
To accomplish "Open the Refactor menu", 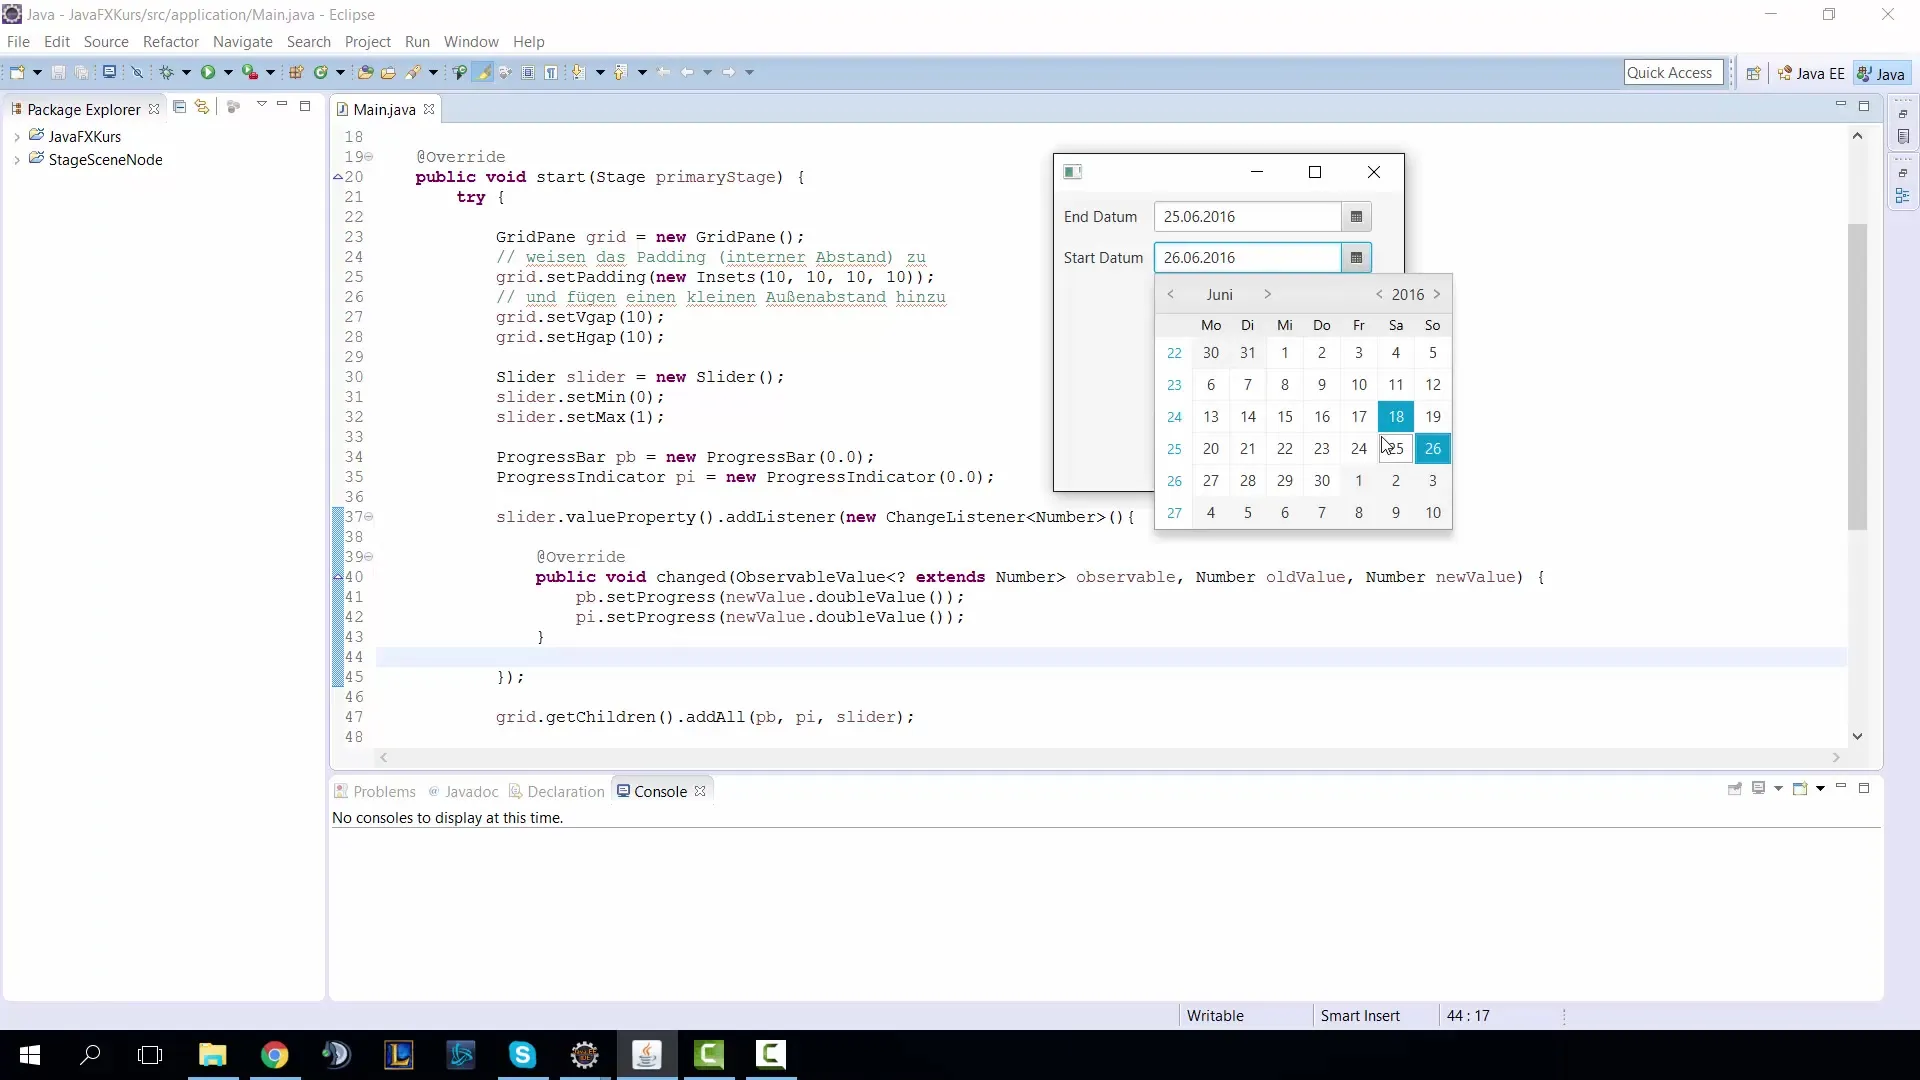I will click(x=171, y=42).
